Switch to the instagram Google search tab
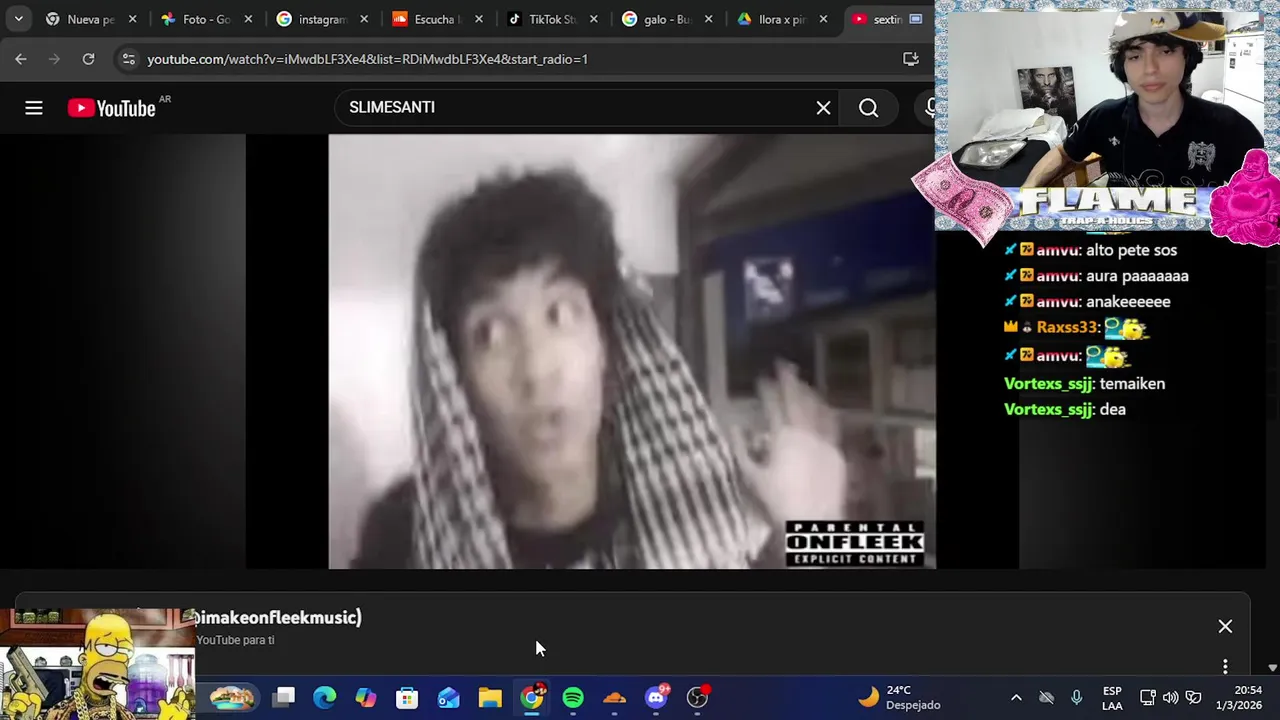 pos(323,19)
